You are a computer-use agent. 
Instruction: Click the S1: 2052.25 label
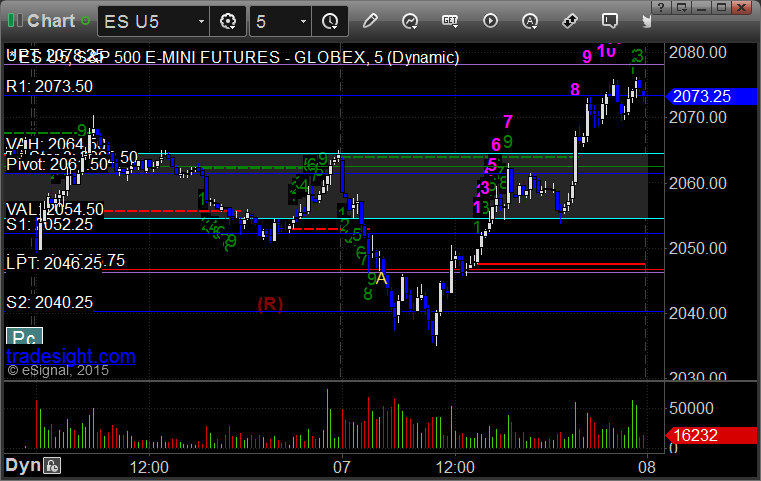[x=50, y=224]
